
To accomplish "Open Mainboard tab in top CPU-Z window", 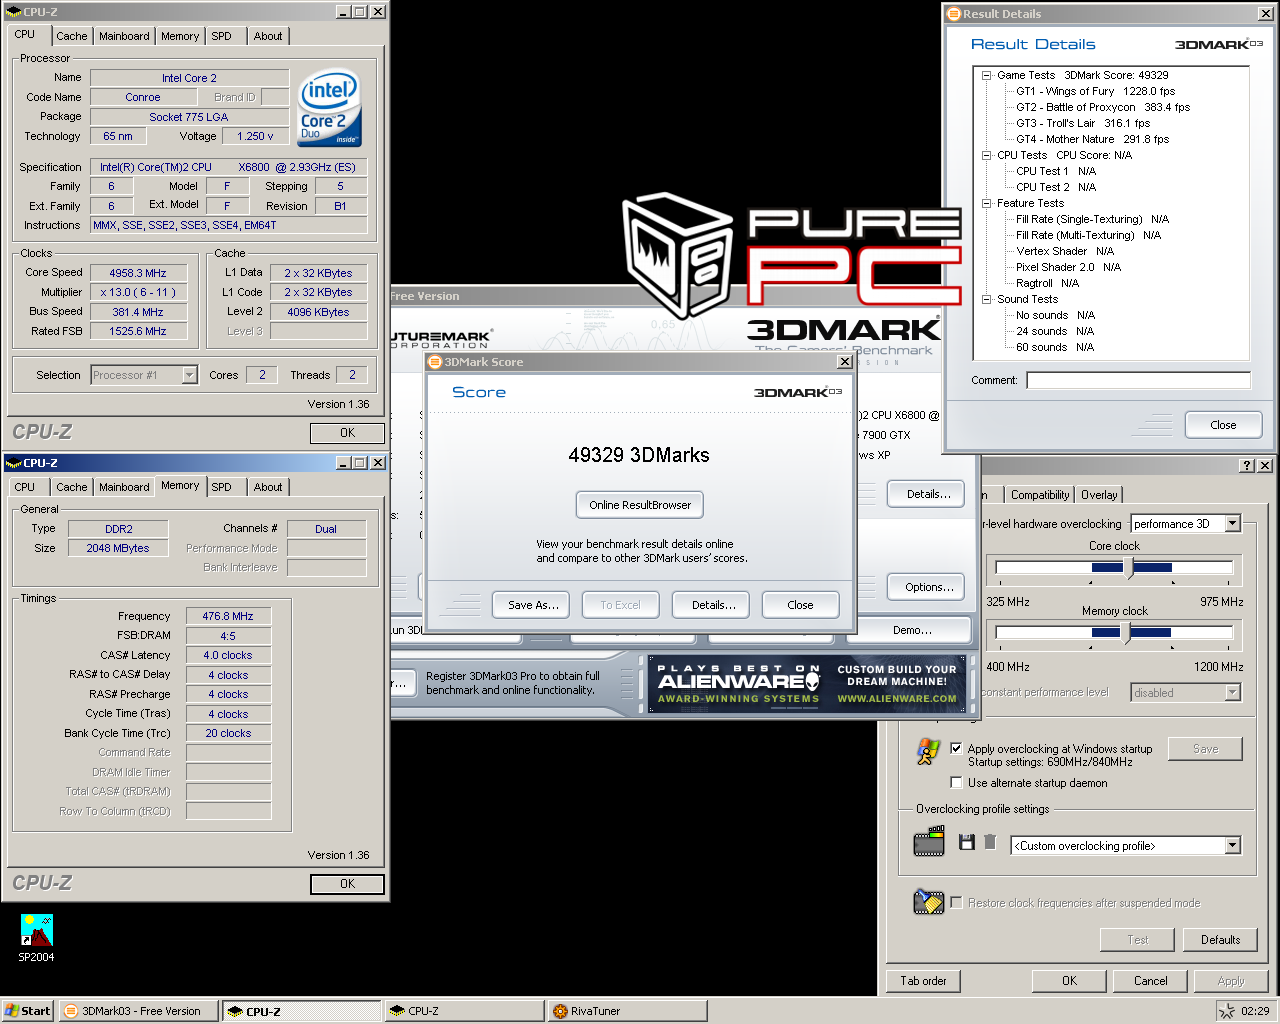I will pos(124,36).
